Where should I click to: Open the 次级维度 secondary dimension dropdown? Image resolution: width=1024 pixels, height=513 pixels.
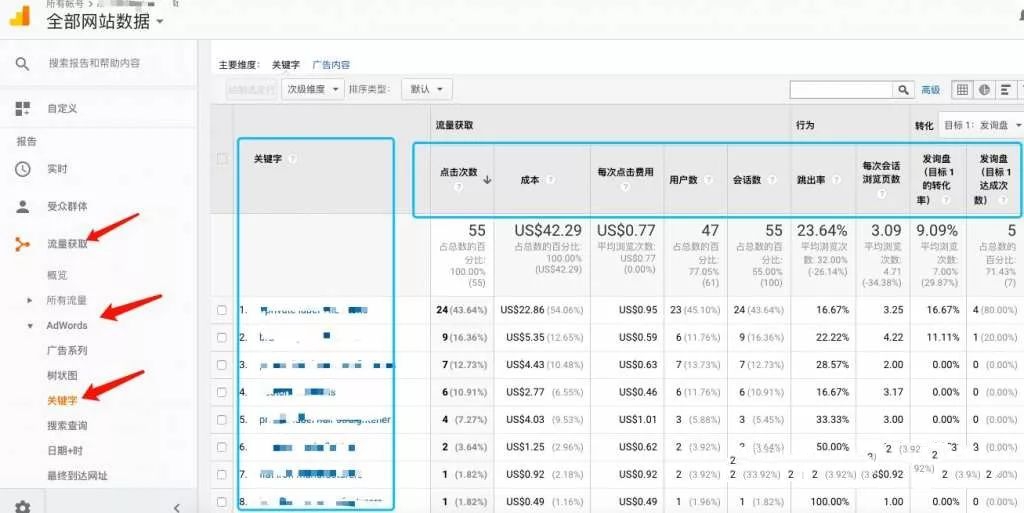[311, 89]
